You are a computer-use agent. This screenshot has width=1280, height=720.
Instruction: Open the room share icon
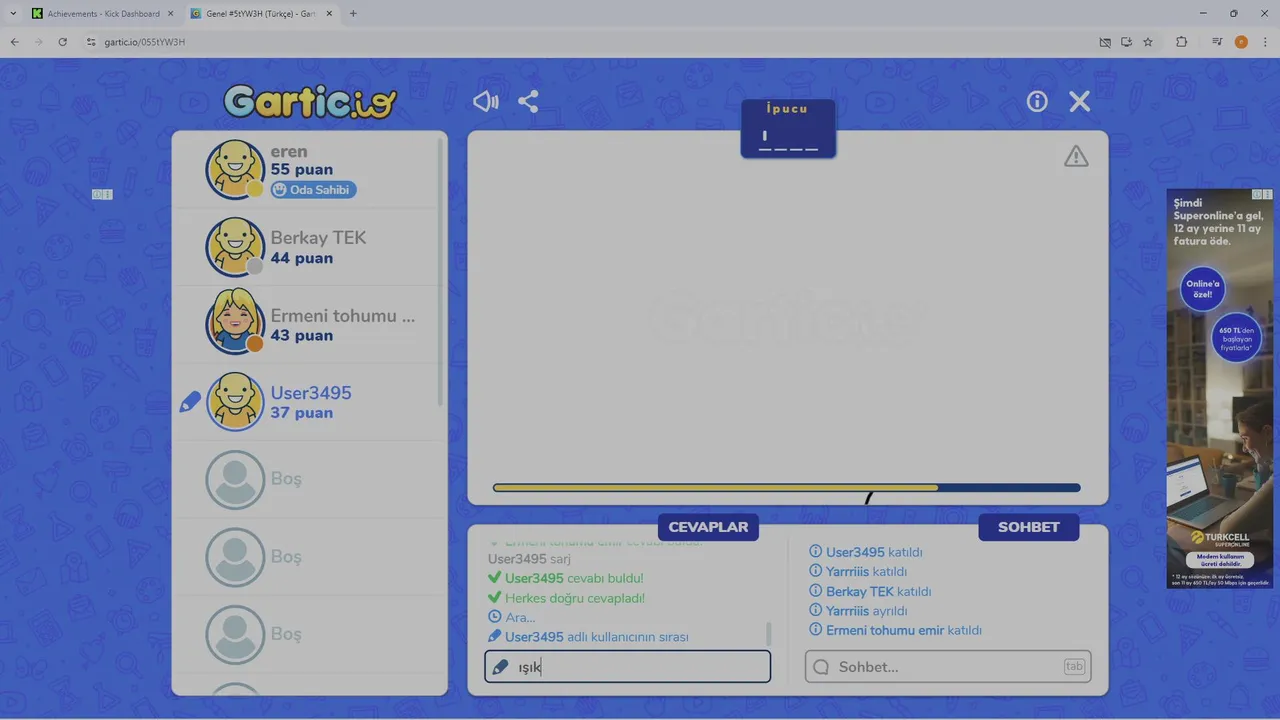[x=528, y=101]
